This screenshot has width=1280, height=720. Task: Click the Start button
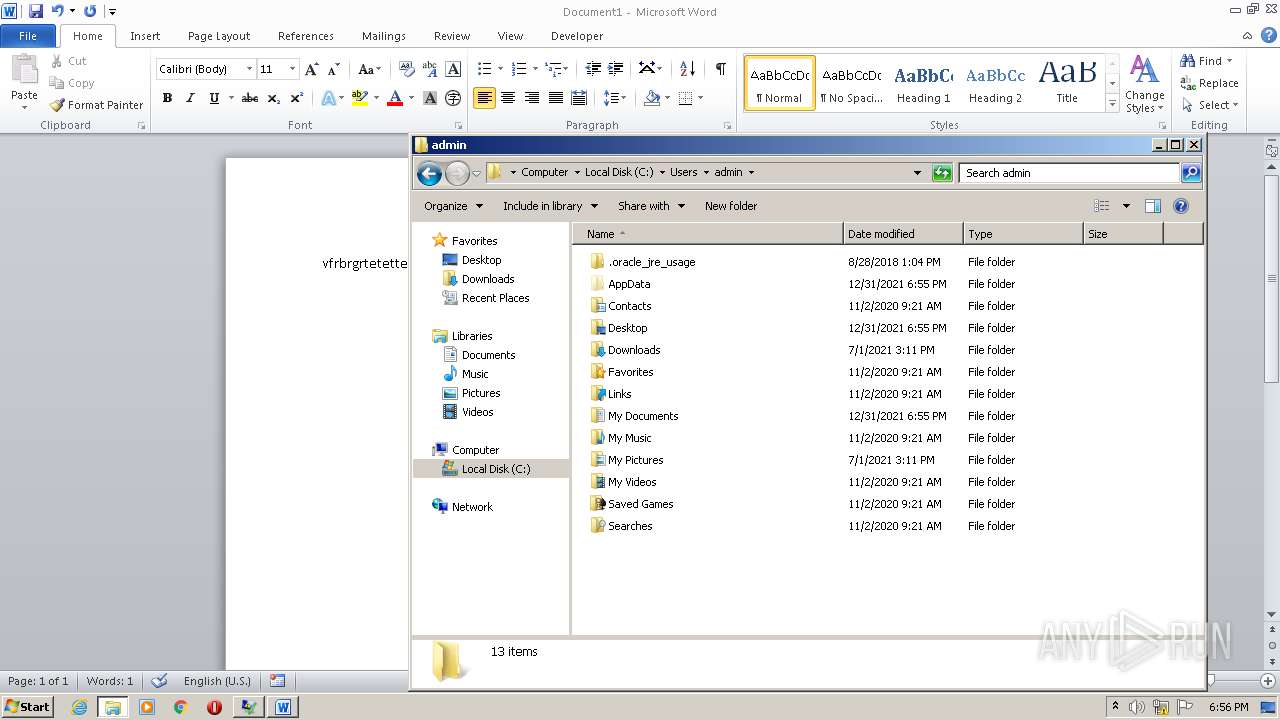tap(27, 707)
